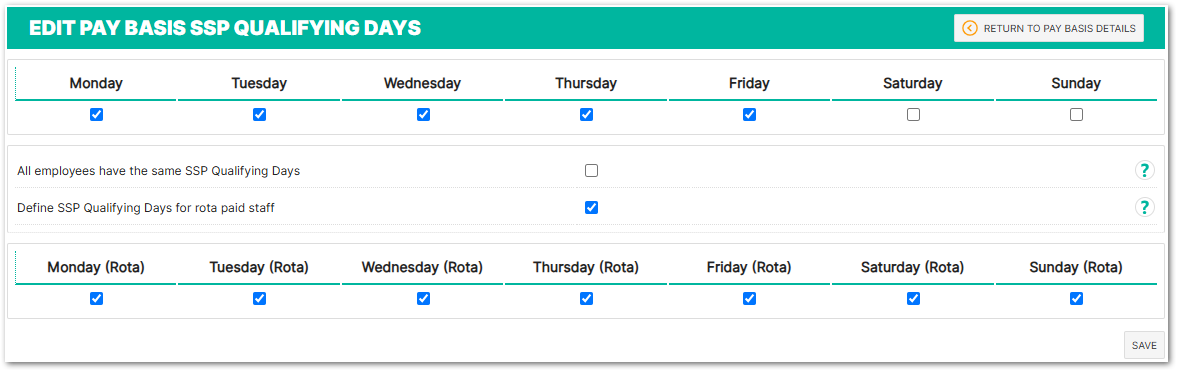The height and width of the screenshot is (371, 1177).
Task: Open help for same SSP Qualifying Days option
Action: [x=1144, y=170]
